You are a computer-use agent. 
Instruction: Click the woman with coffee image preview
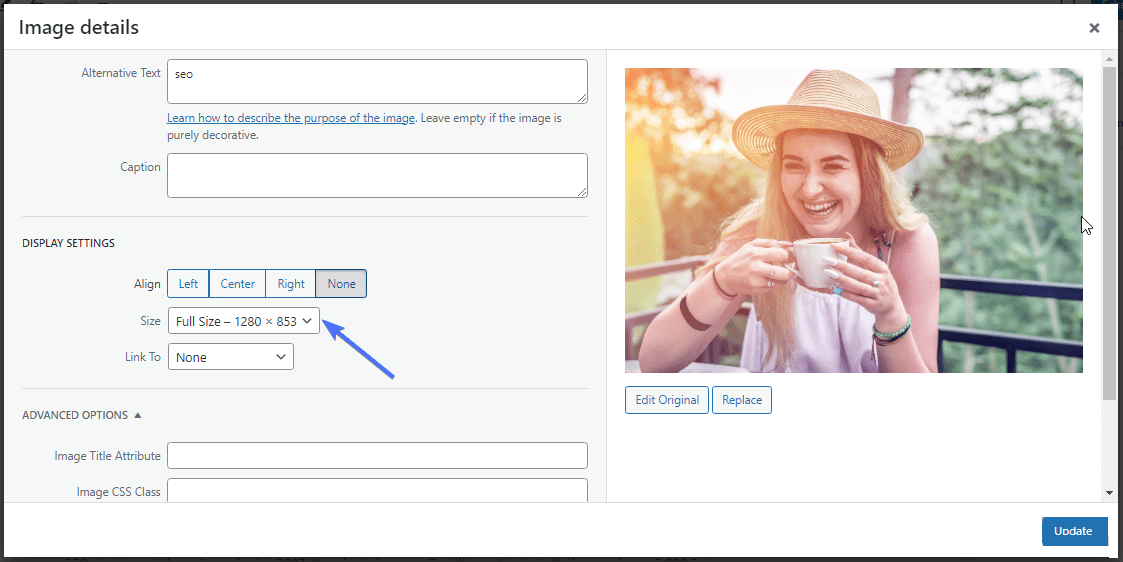854,221
